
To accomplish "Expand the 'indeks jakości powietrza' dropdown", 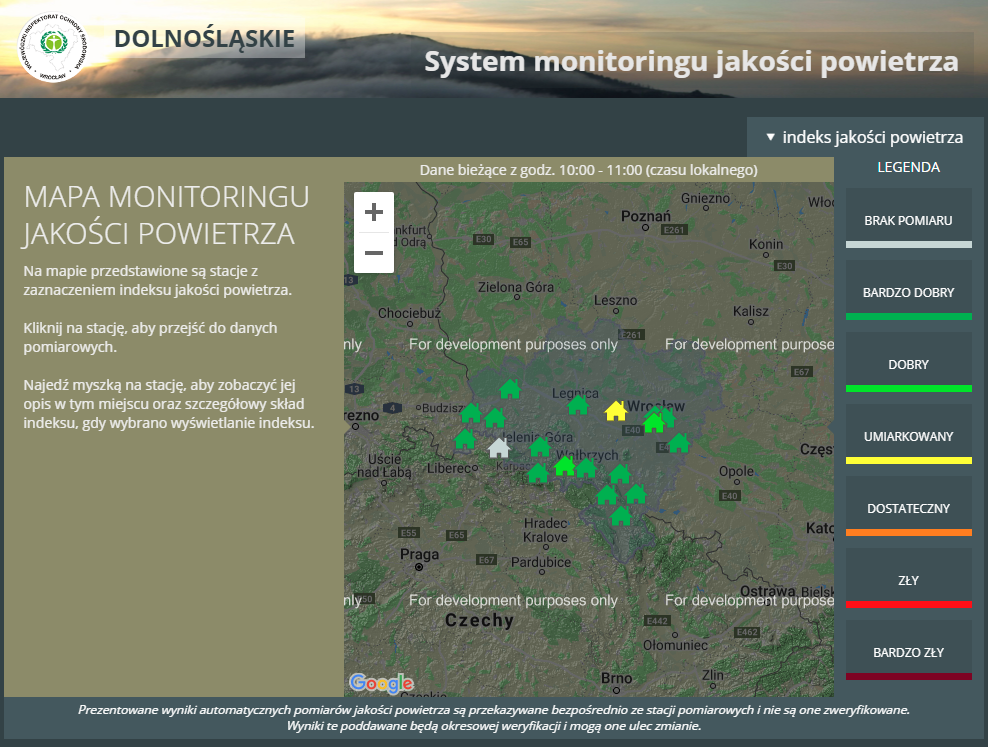I will [x=864, y=137].
